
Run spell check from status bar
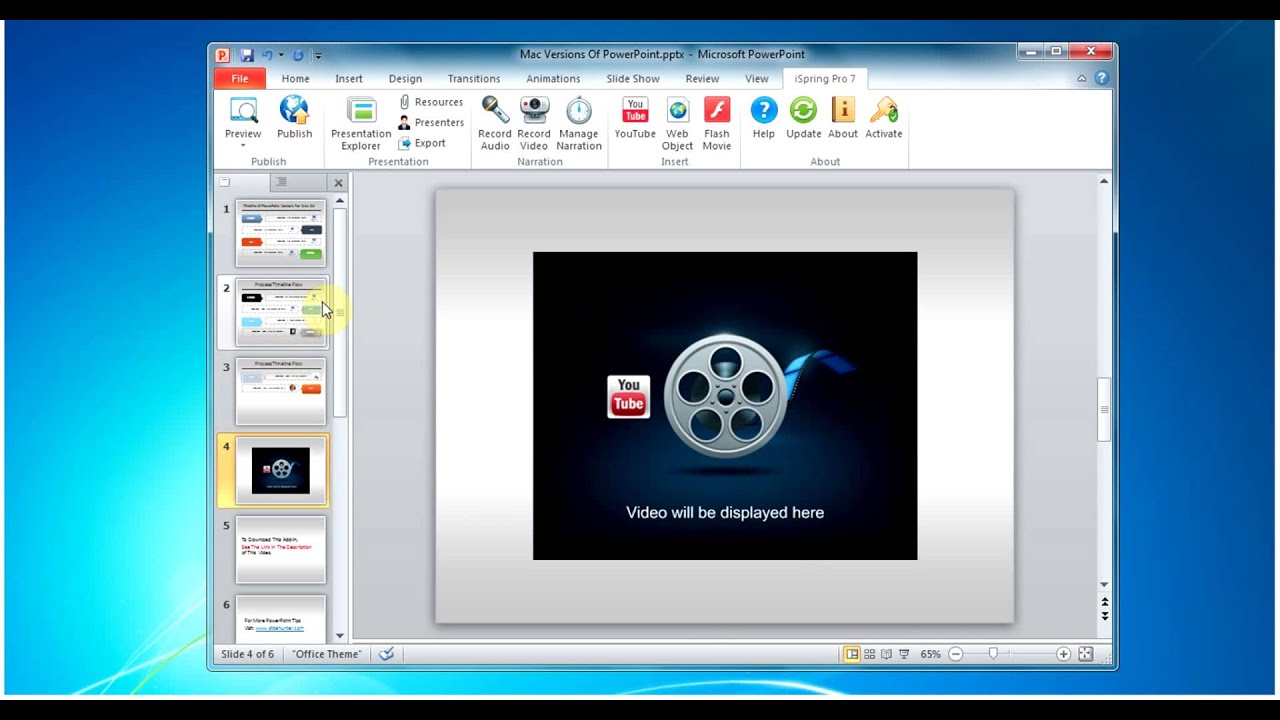(x=386, y=654)
